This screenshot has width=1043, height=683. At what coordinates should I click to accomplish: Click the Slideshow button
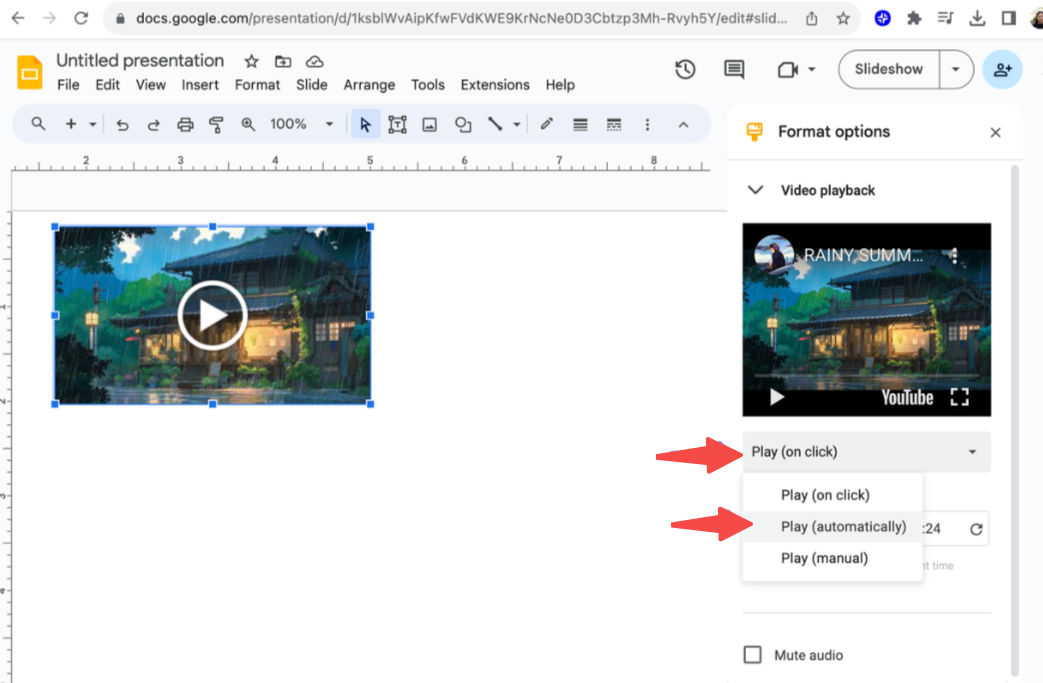(887, 69)
